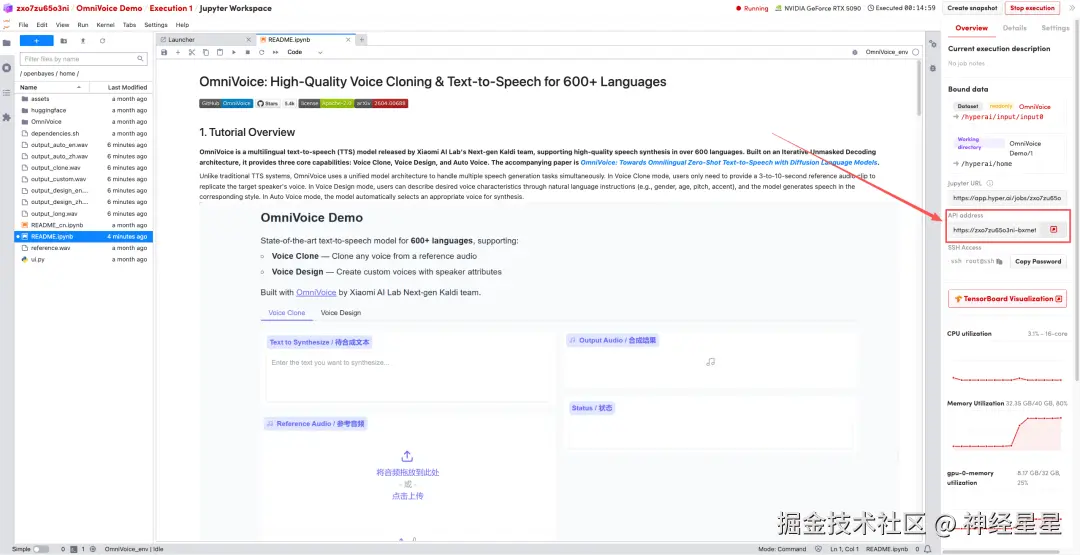Click the Stop execution button
The height and width of the screenshot is (555, 1080).
pyautogui.click(x=1032, y=8)
